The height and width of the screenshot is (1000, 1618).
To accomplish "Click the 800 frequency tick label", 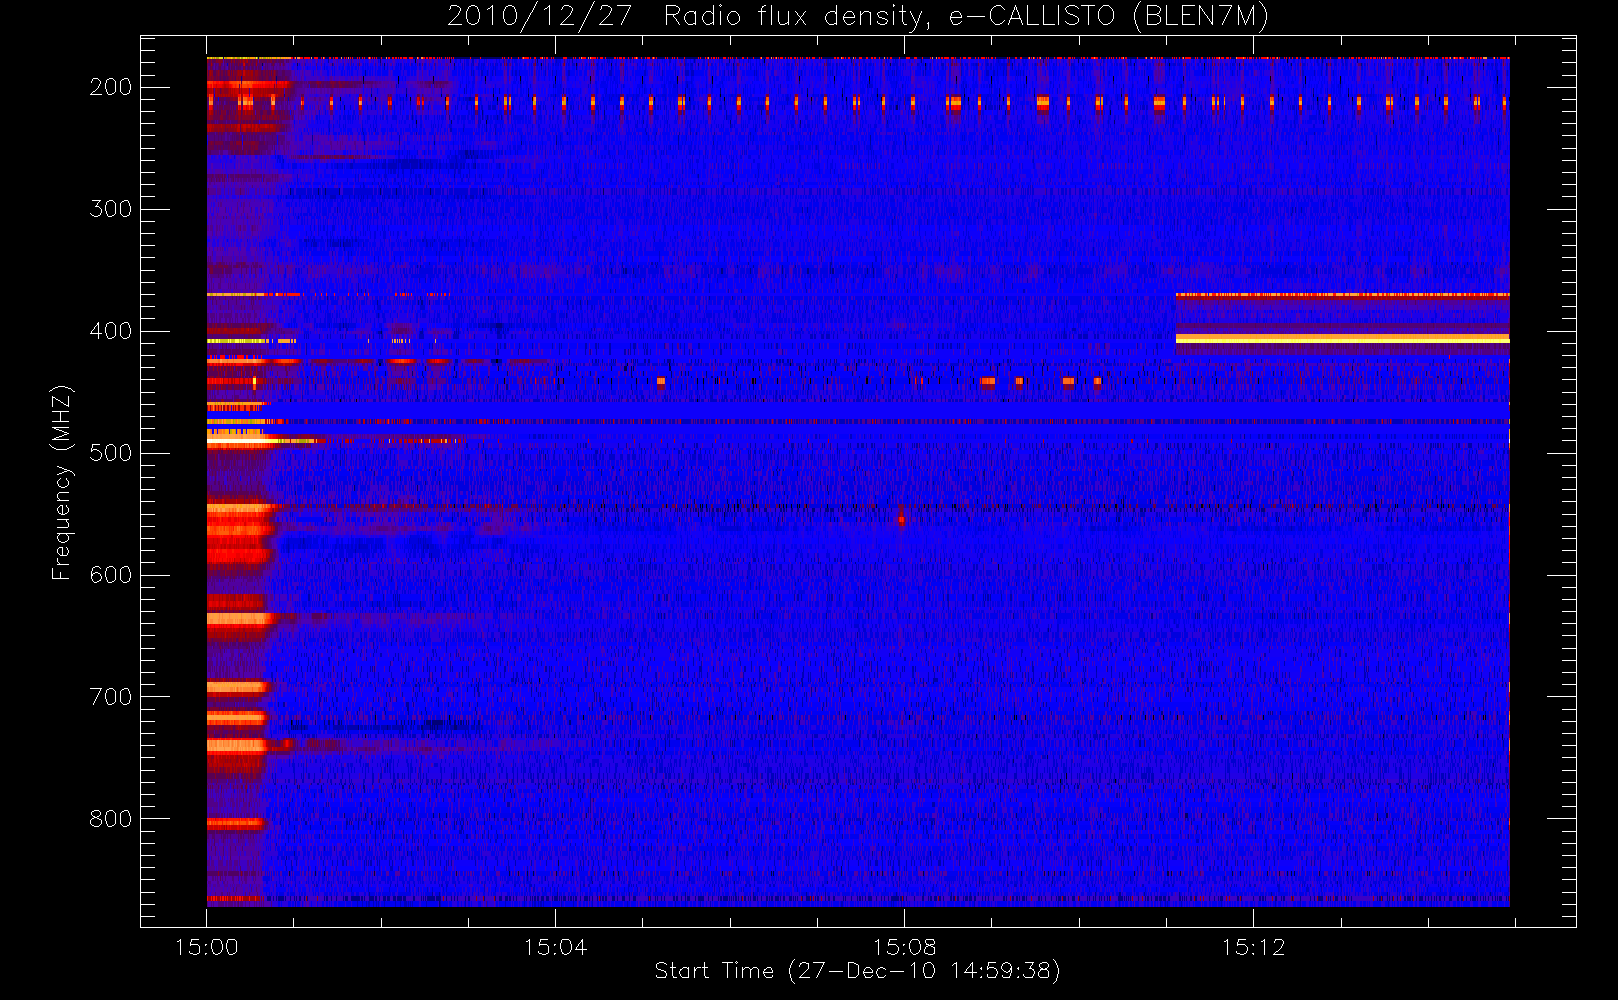I will [x=111, y=819].
